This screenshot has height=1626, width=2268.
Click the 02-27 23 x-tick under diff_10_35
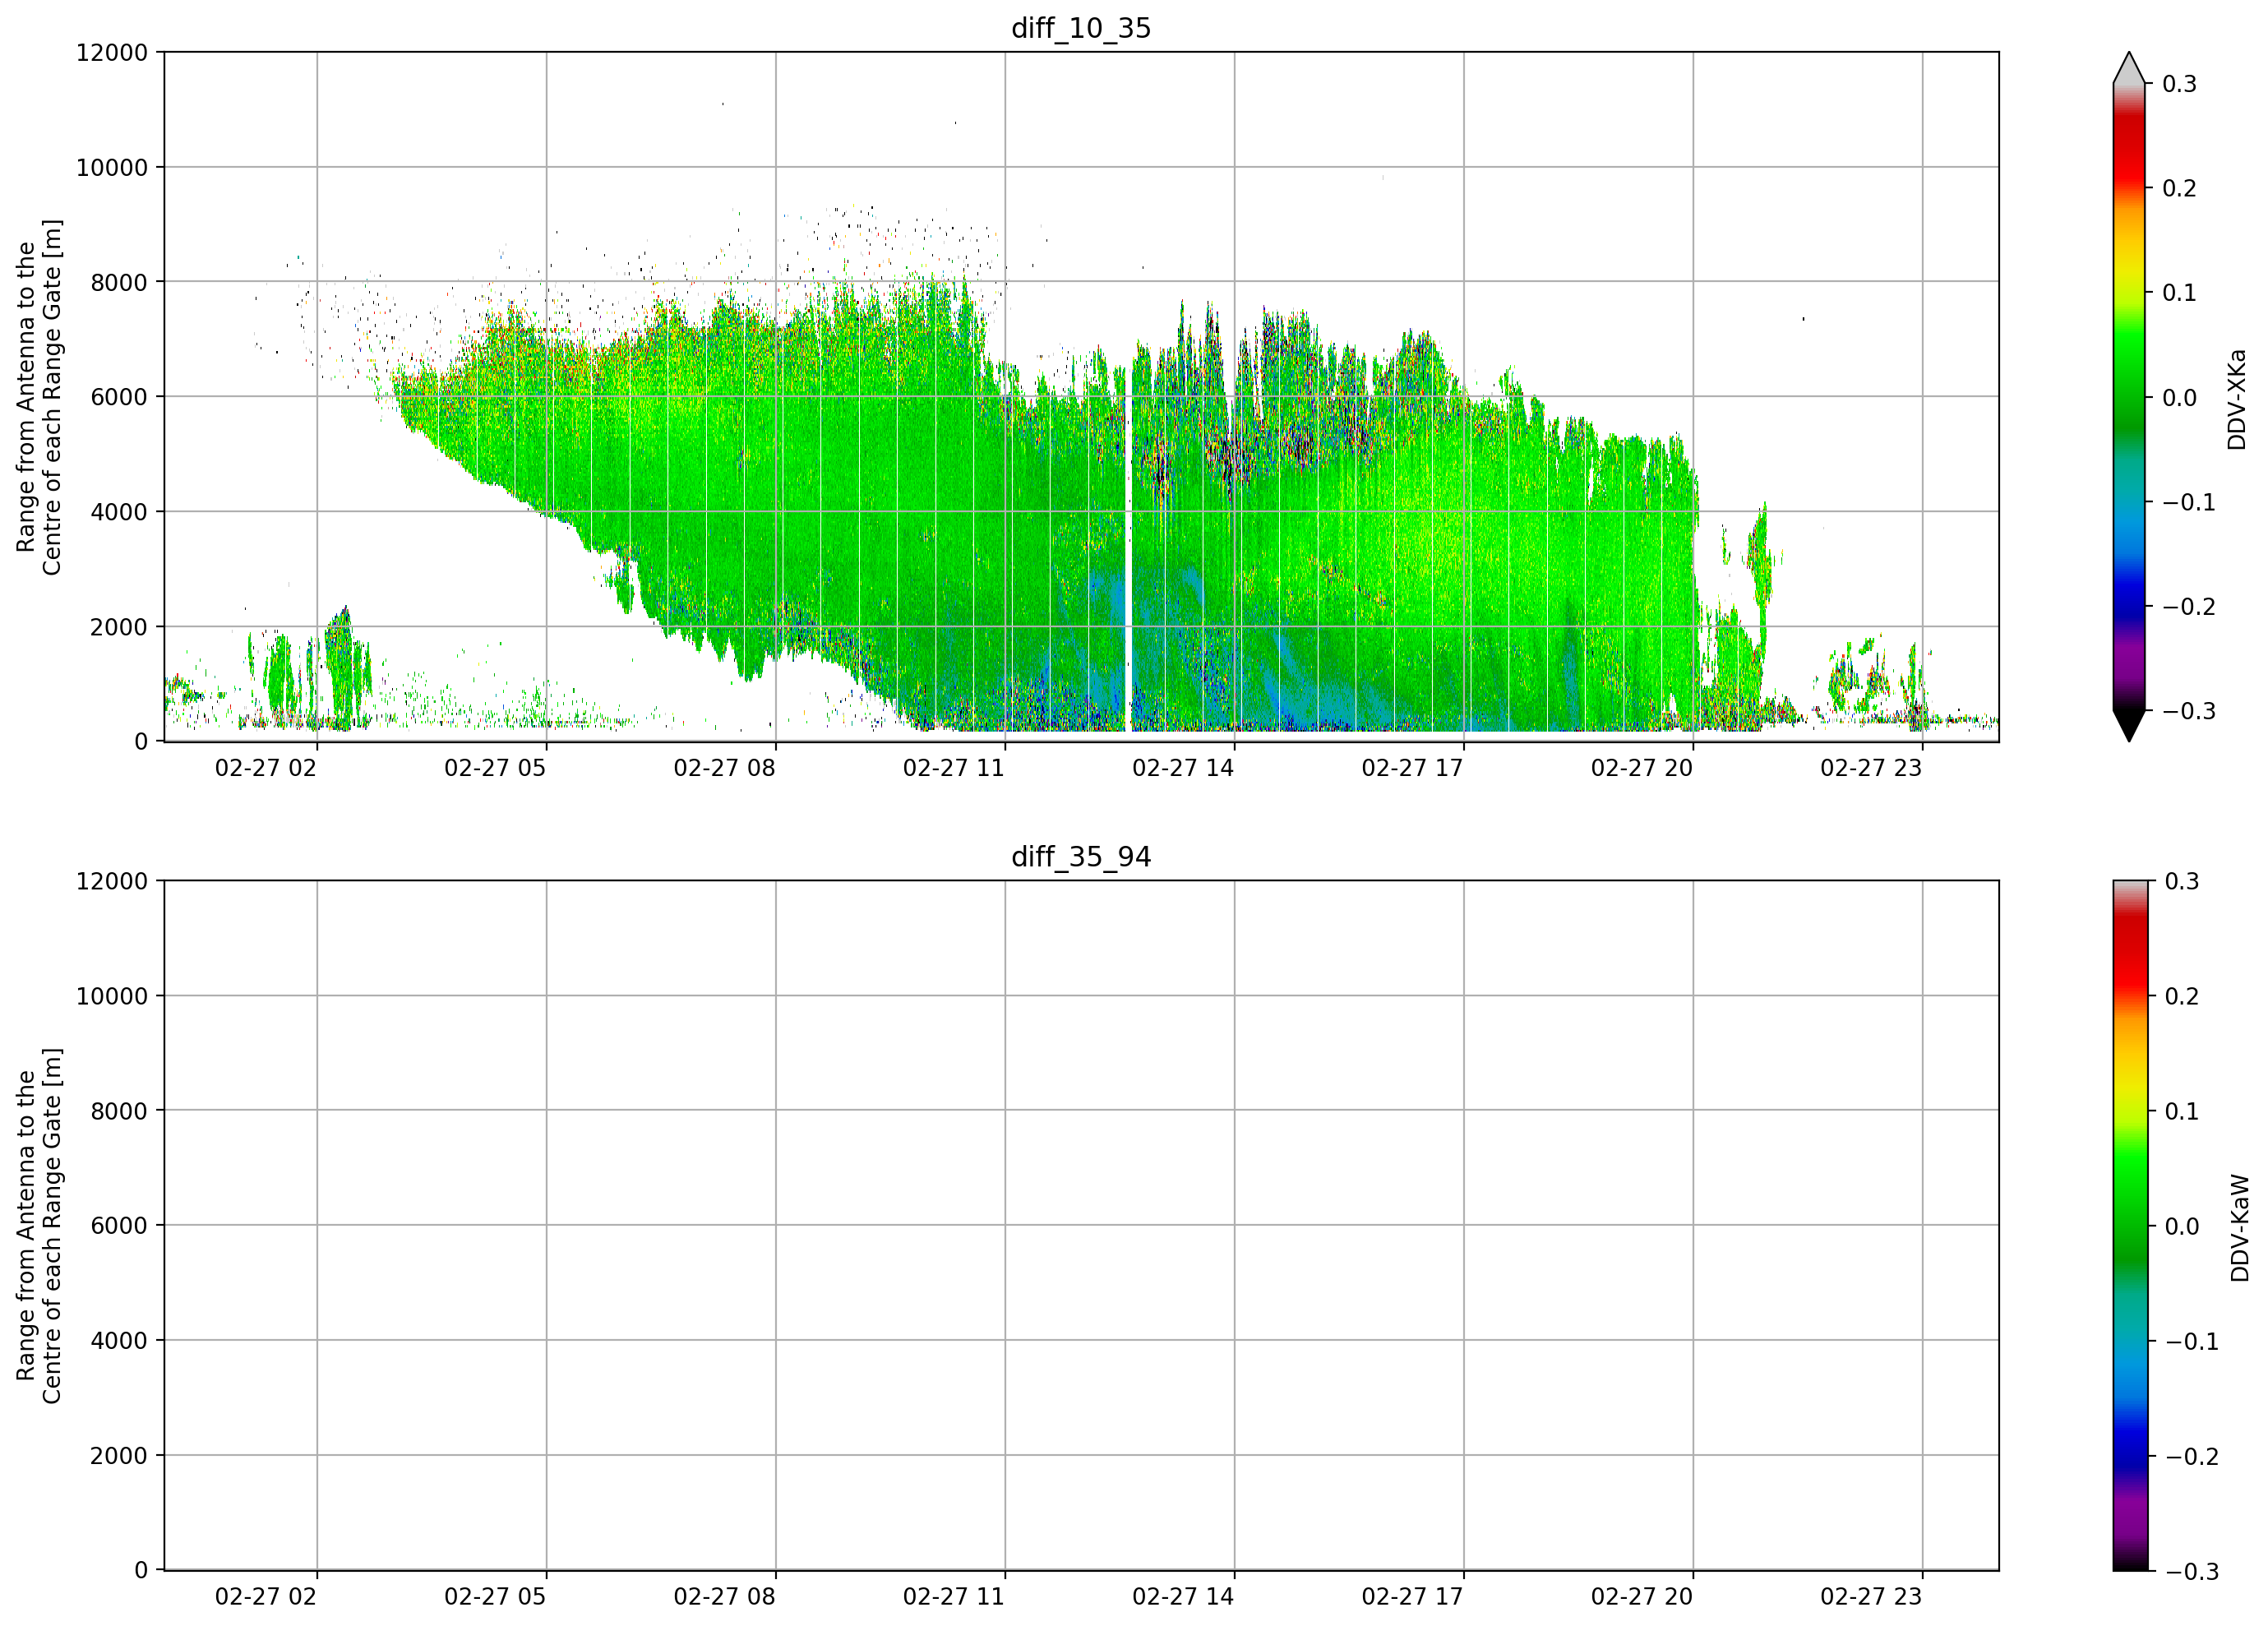[1871, 768]
